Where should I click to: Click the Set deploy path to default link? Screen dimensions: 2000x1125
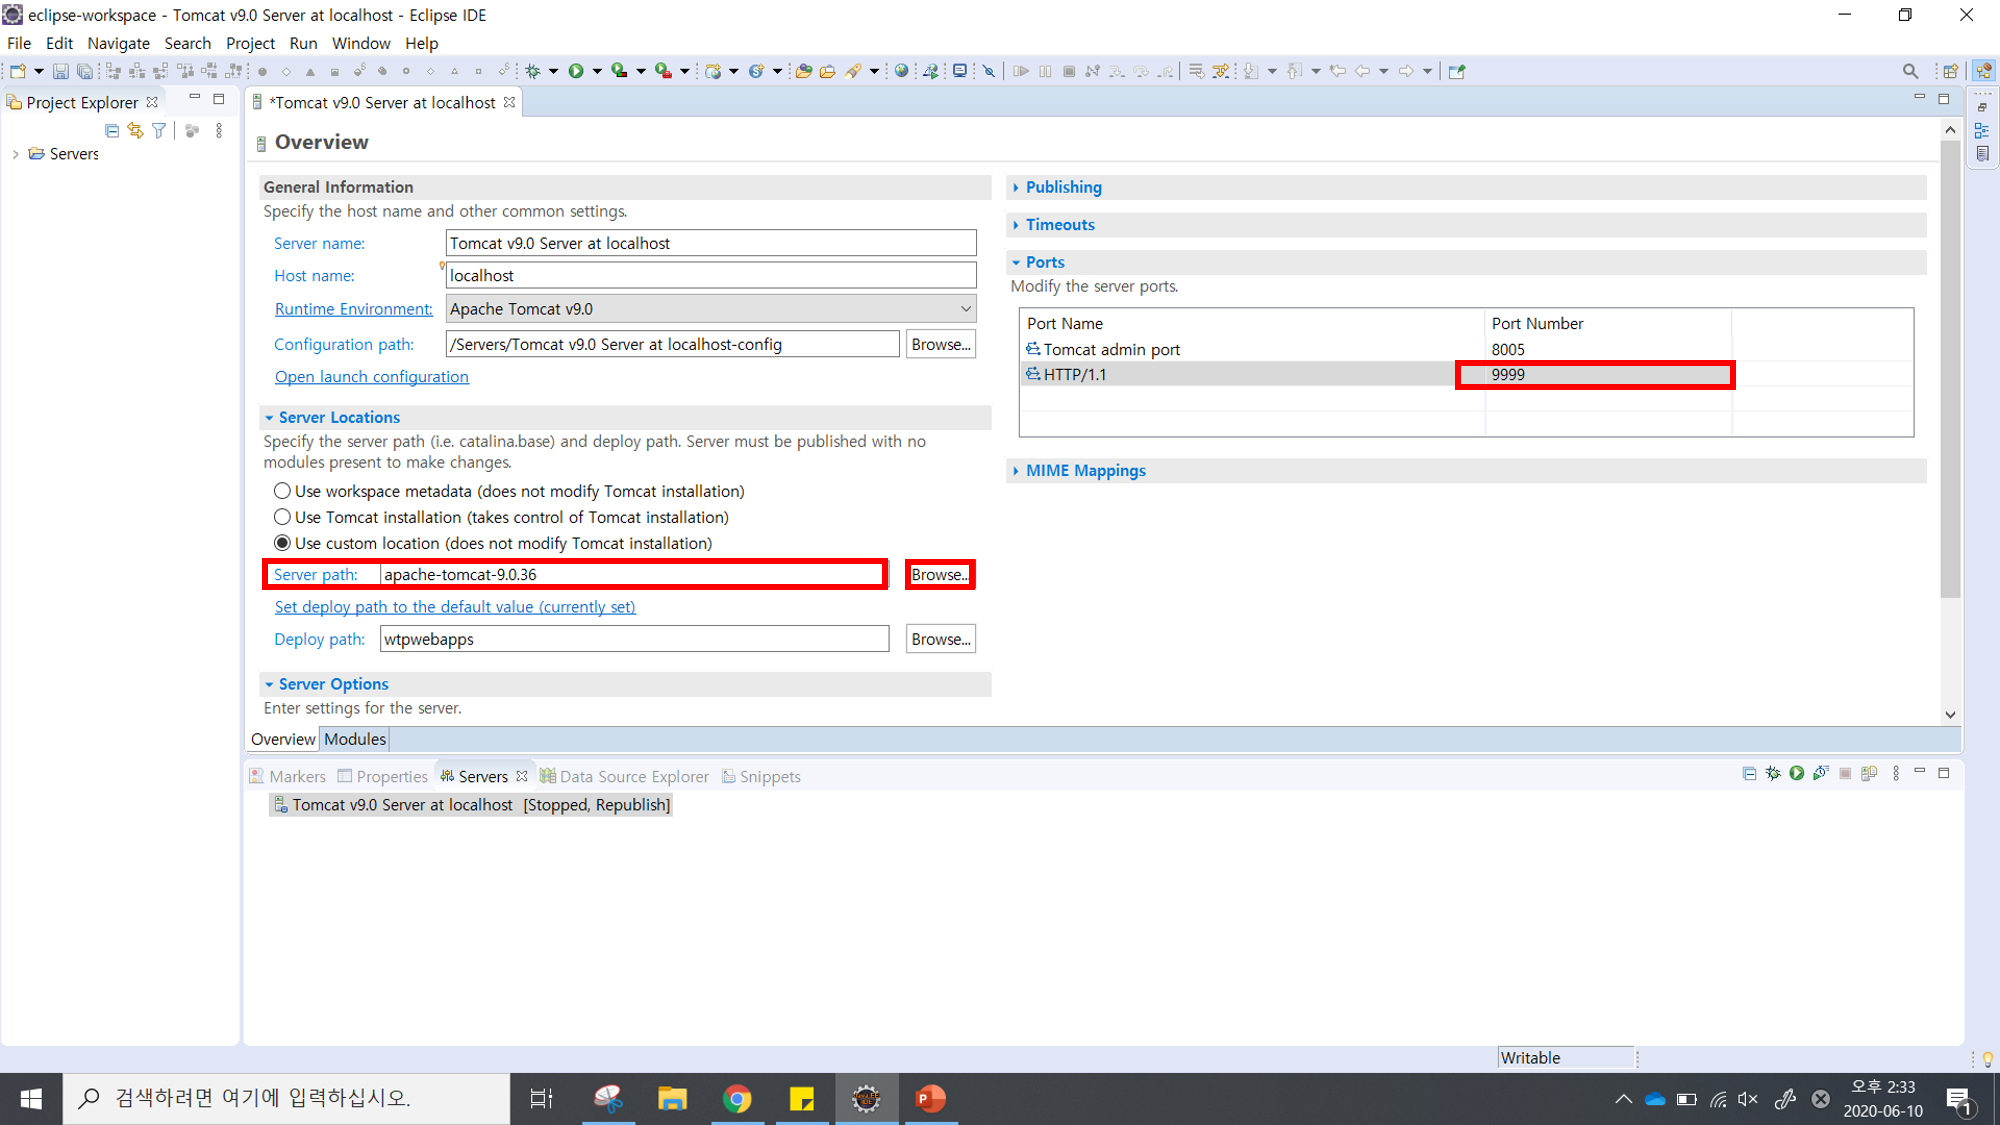455,607
